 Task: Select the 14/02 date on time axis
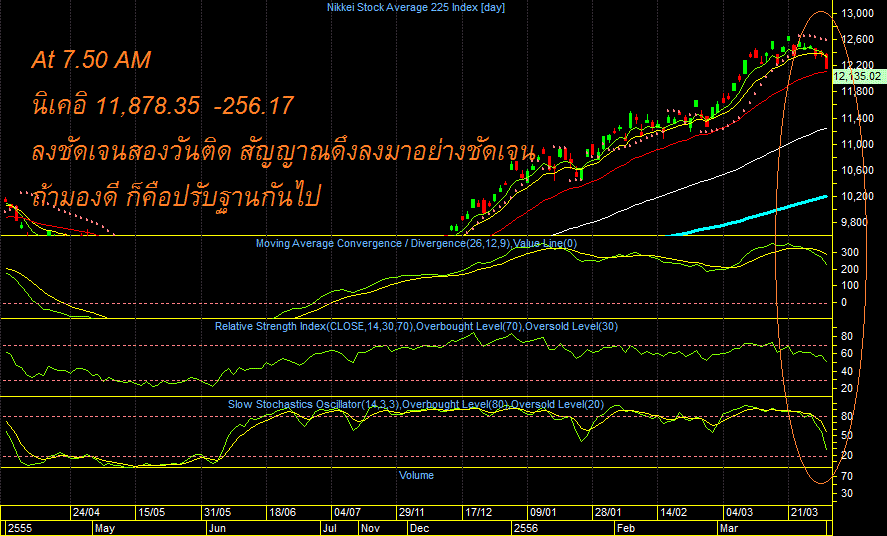[x=674, y=512]
